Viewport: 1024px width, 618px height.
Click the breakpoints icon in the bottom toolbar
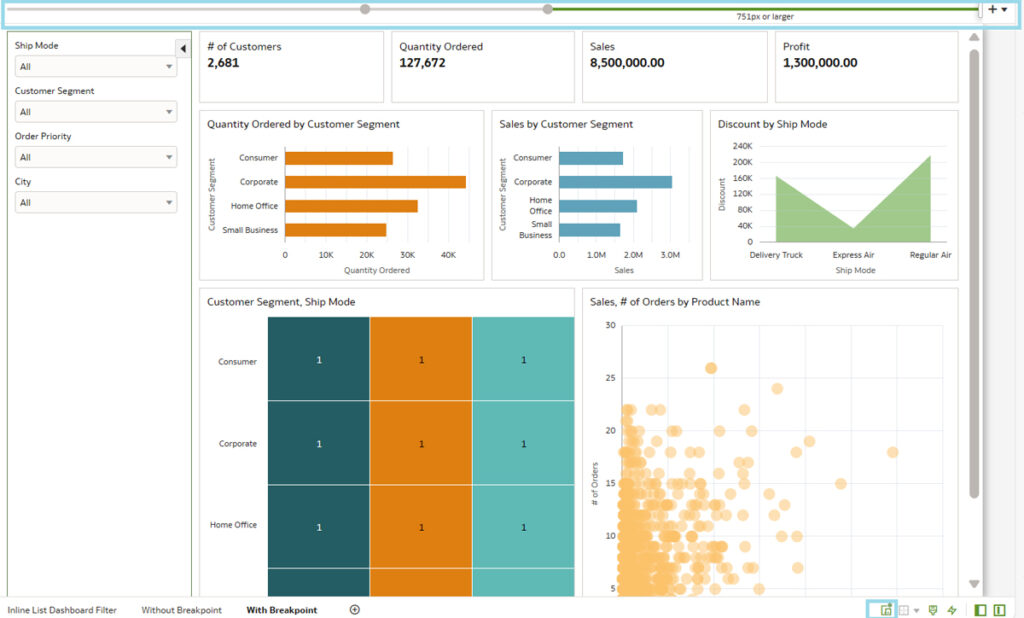[885, 610]
